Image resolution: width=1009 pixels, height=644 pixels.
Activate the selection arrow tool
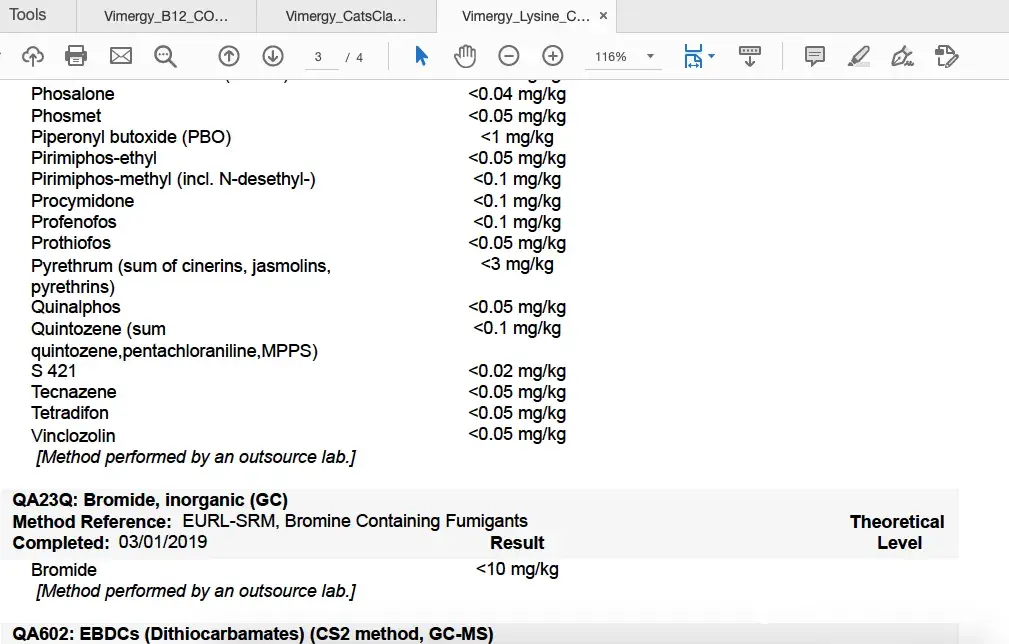point(421,56)
